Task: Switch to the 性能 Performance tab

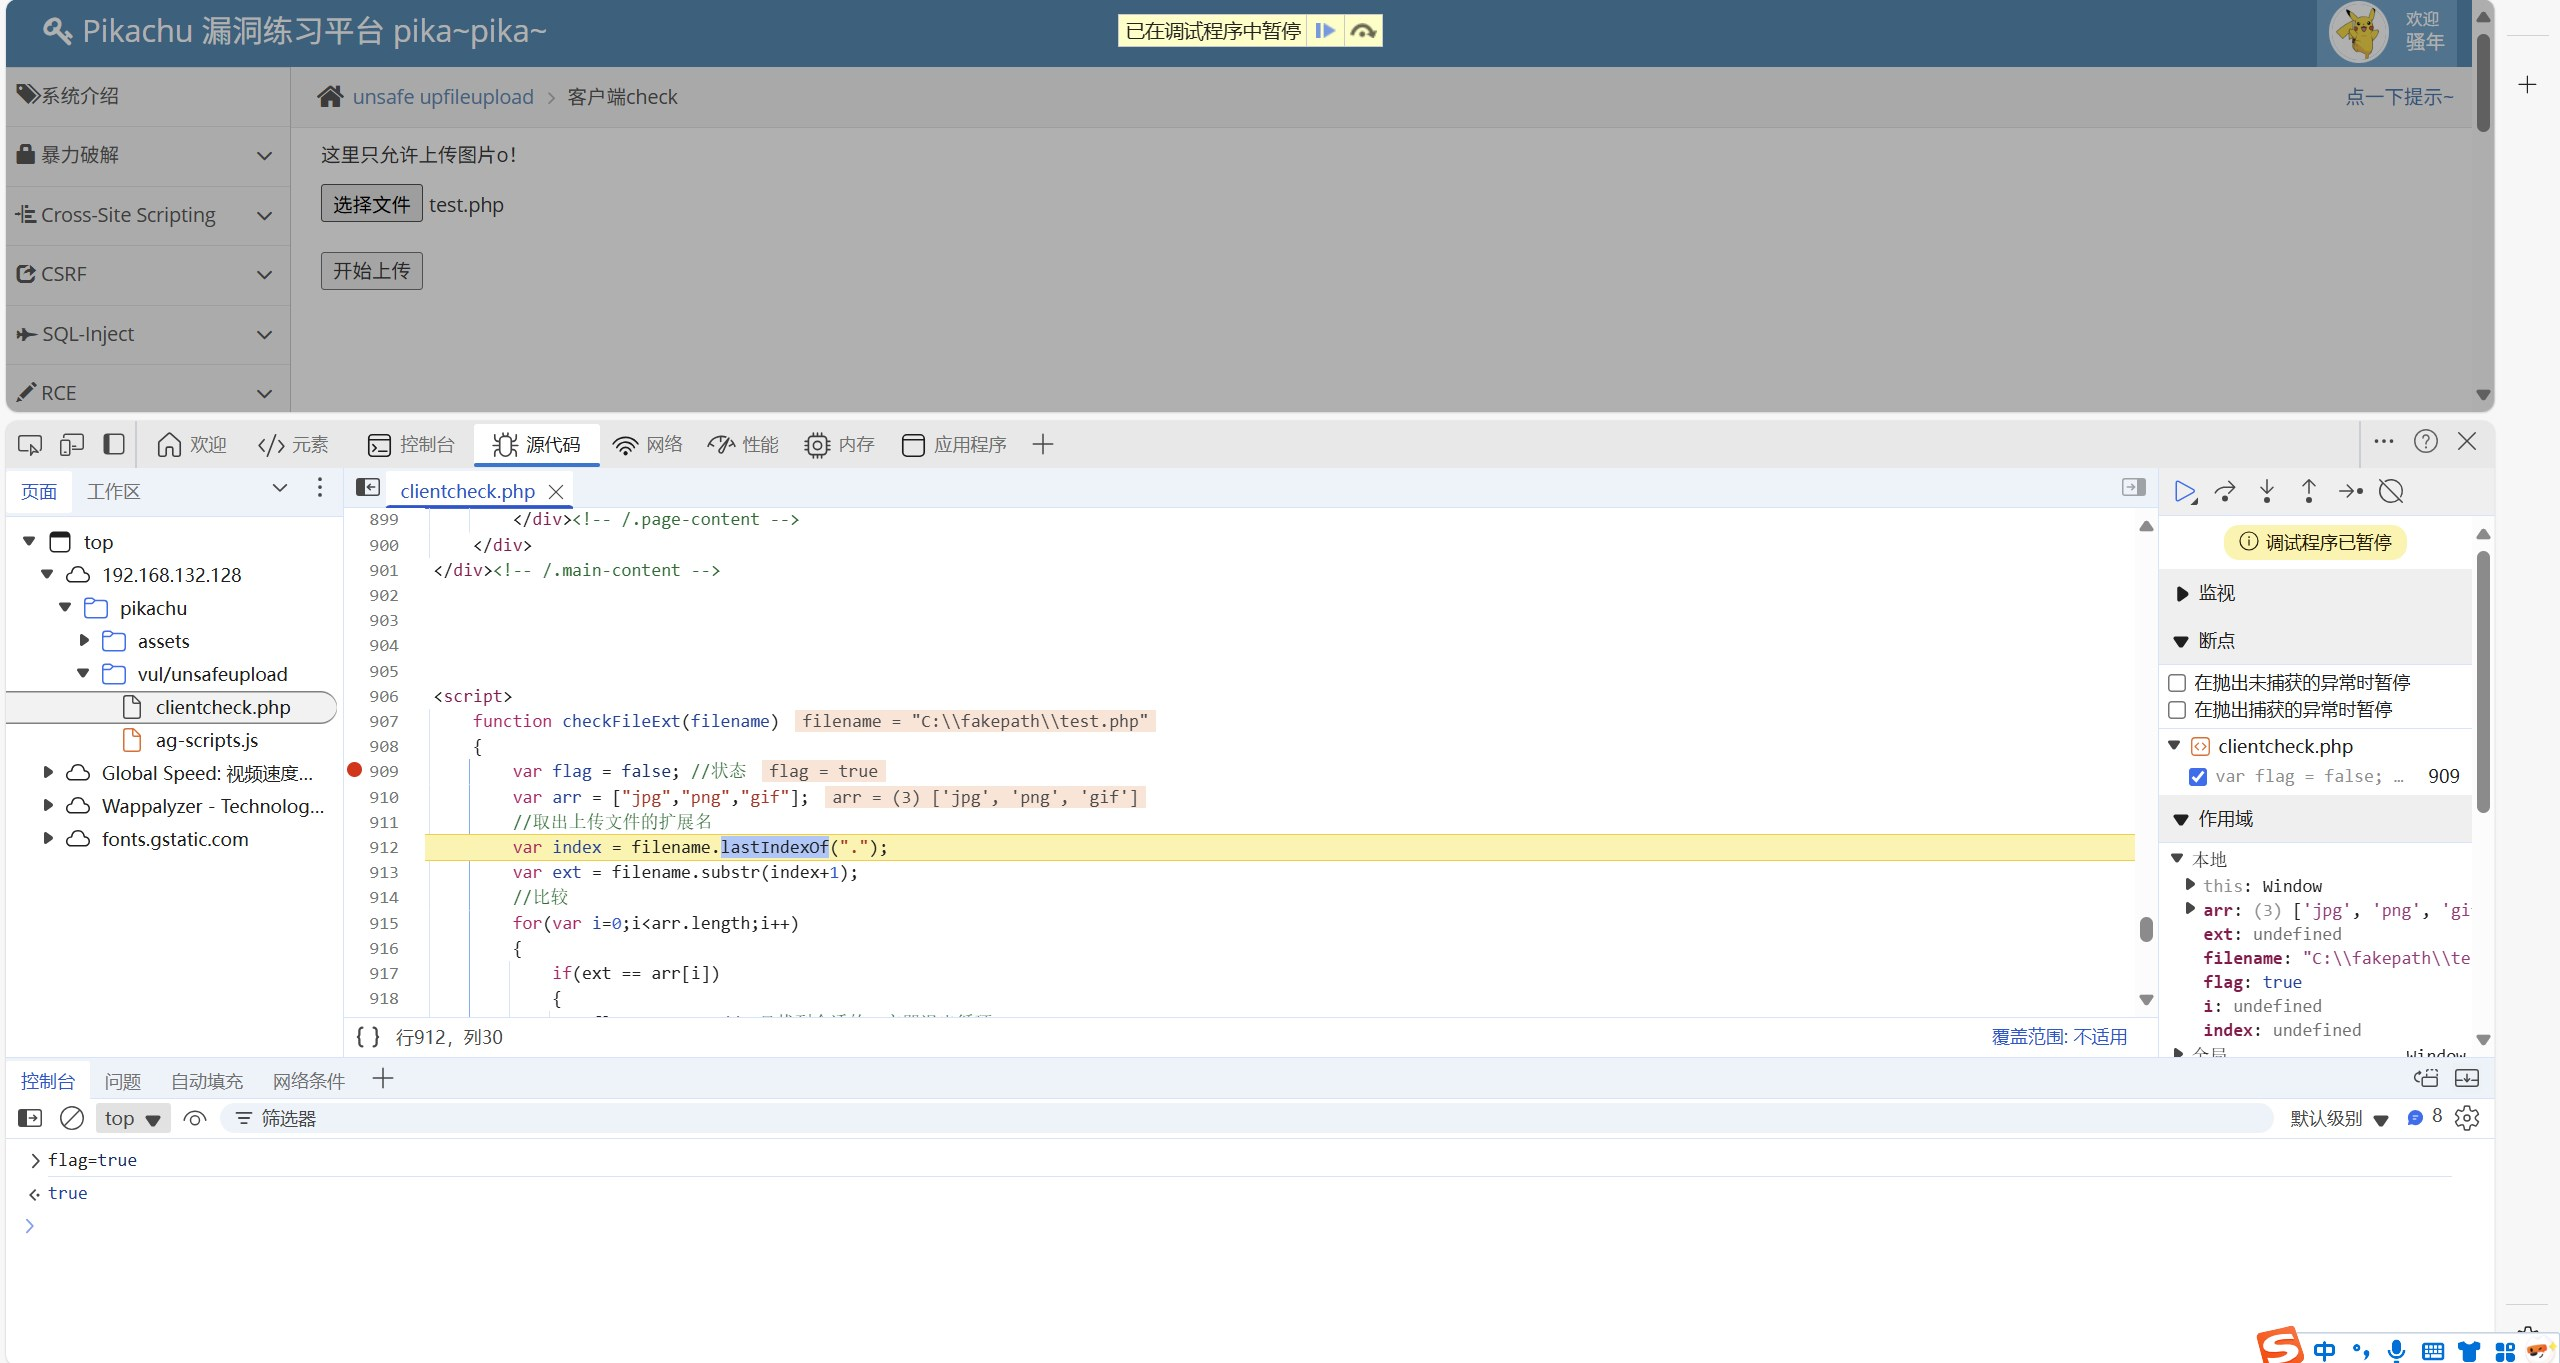Action: point(743,444)
